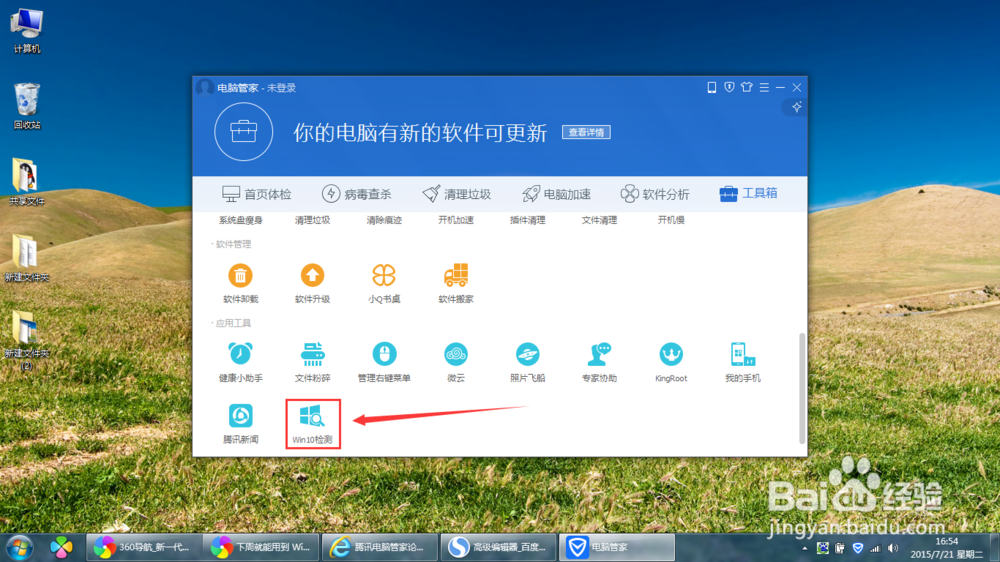Image resolution: width=1000 pixels, height=562 pixels.
Task: Switch to 软件分析 tab
Action: tap(655, 194)
